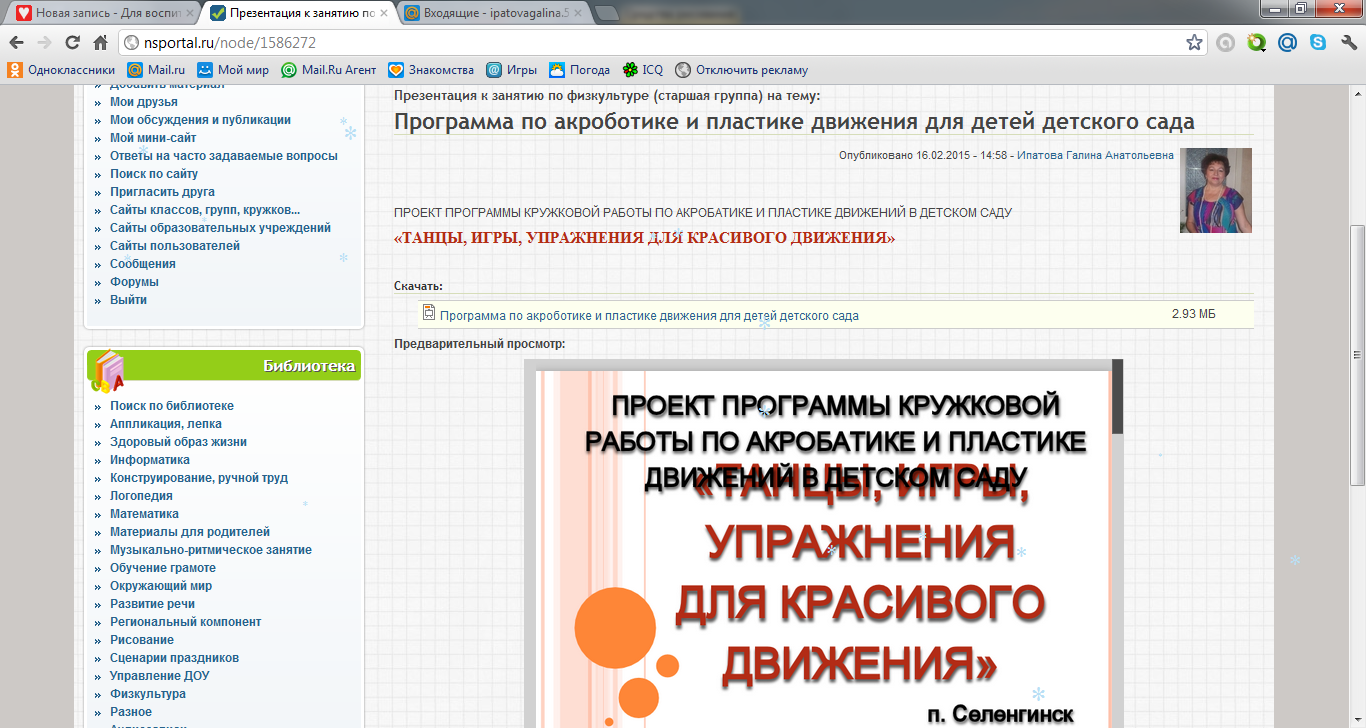1366x728 pixels.
Task: Open Мои обсуждения и публикации
Action: pos(200,120)
